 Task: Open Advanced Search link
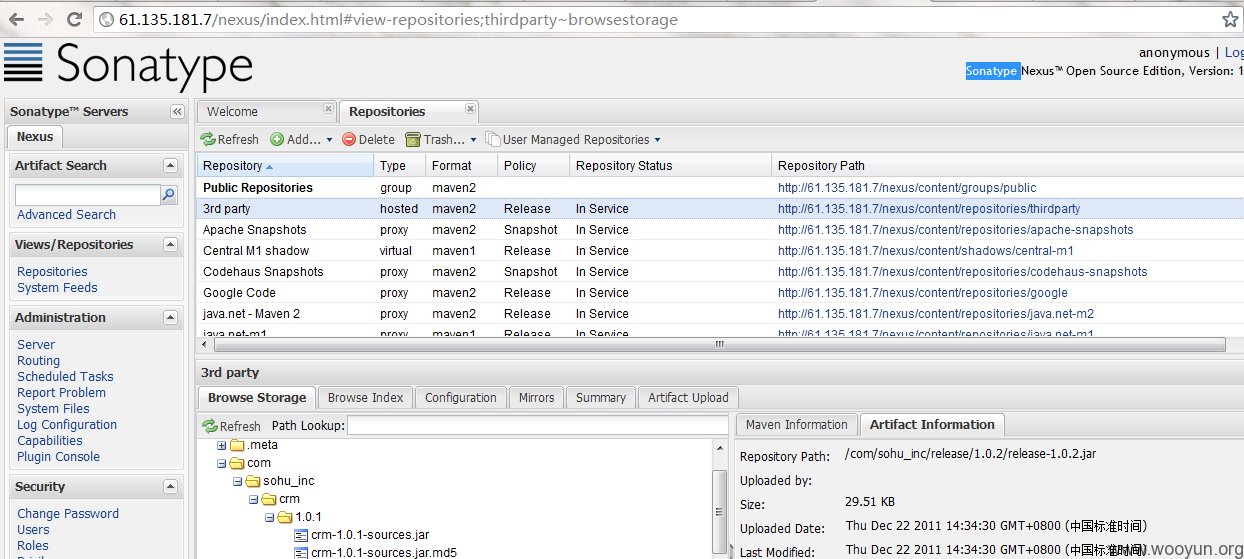(66, 215)
